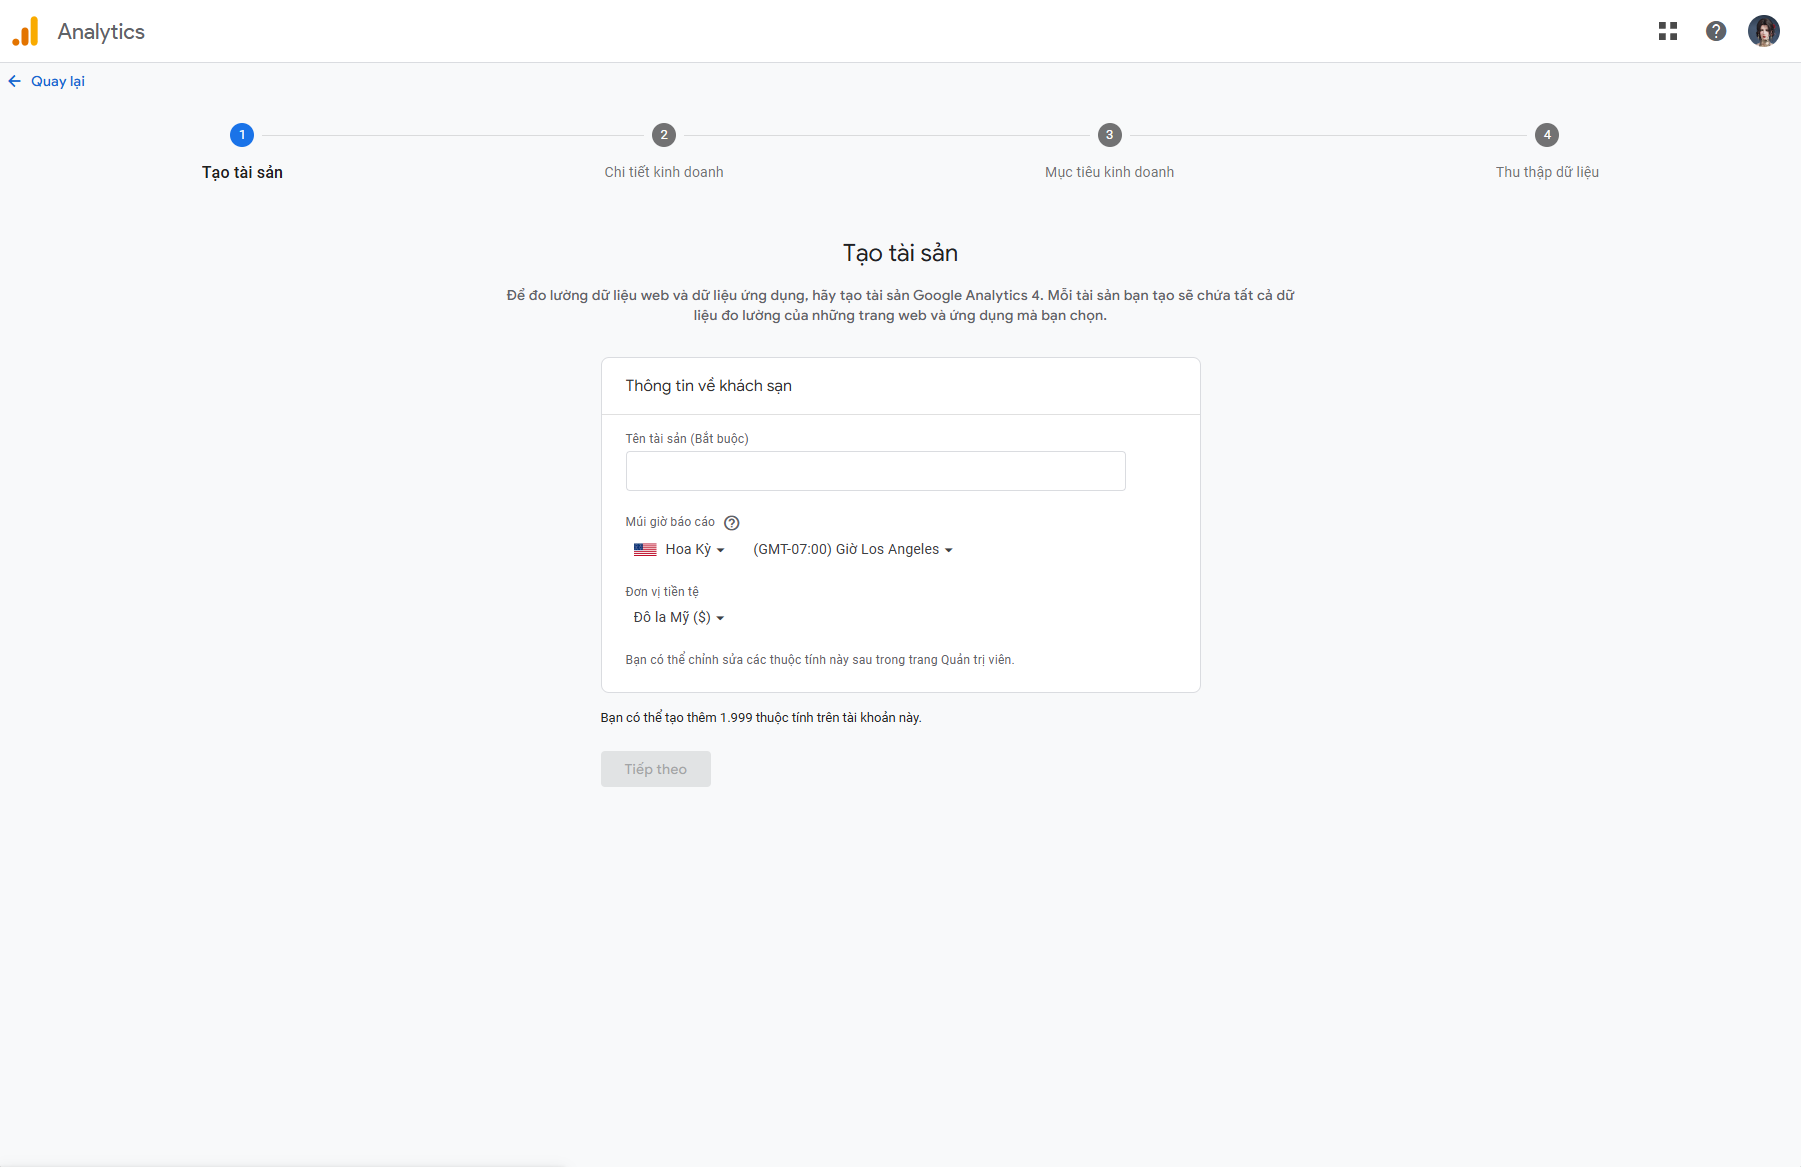Viewport: 1801px width, 1167px height.
Task: Click the US flag icon beside Hoa Kỳ
Action: coord(645,550)
